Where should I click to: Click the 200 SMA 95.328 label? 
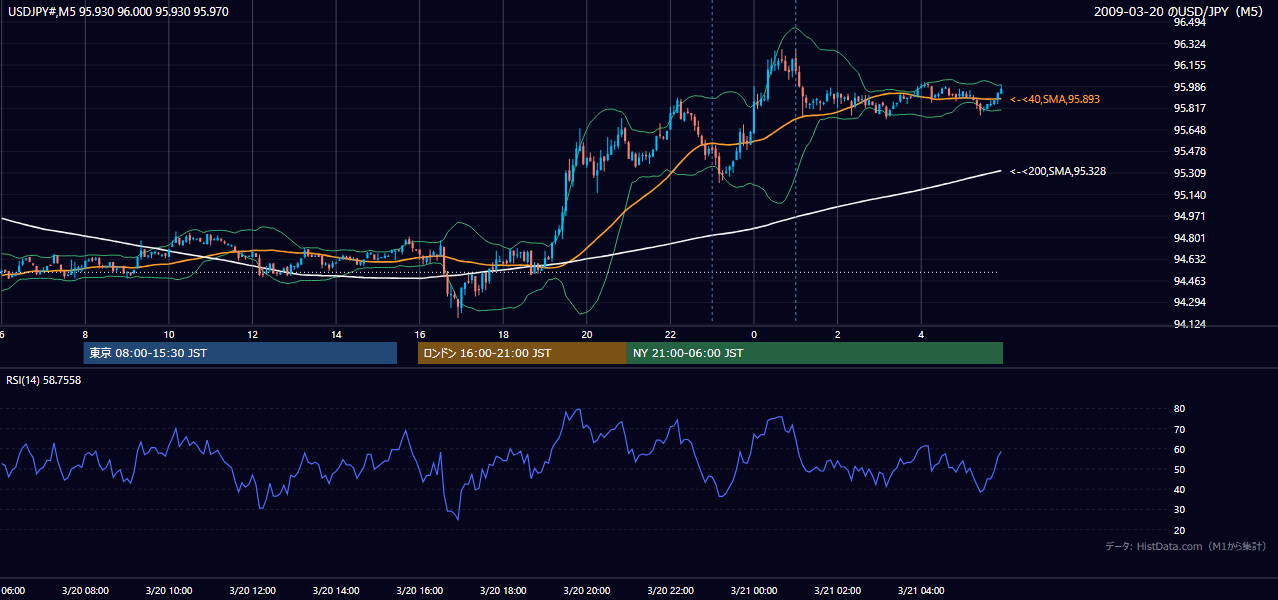click(x=1058, y=171)
